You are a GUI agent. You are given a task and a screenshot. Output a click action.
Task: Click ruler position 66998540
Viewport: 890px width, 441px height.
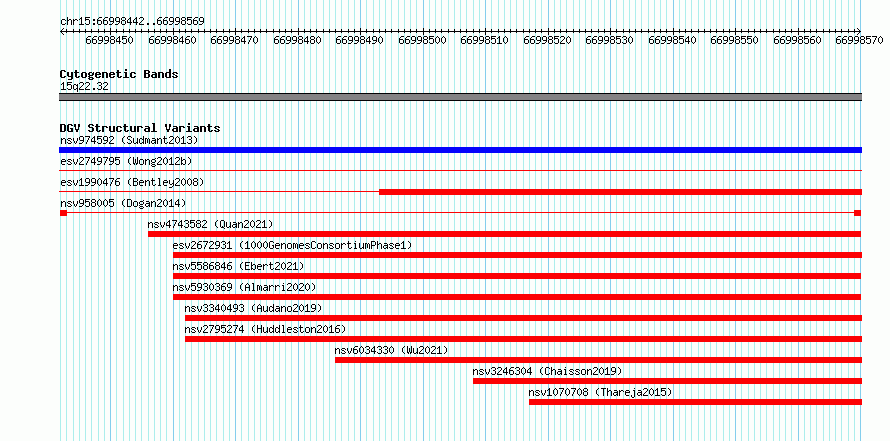pyautogui.click(x=672, y=40)
